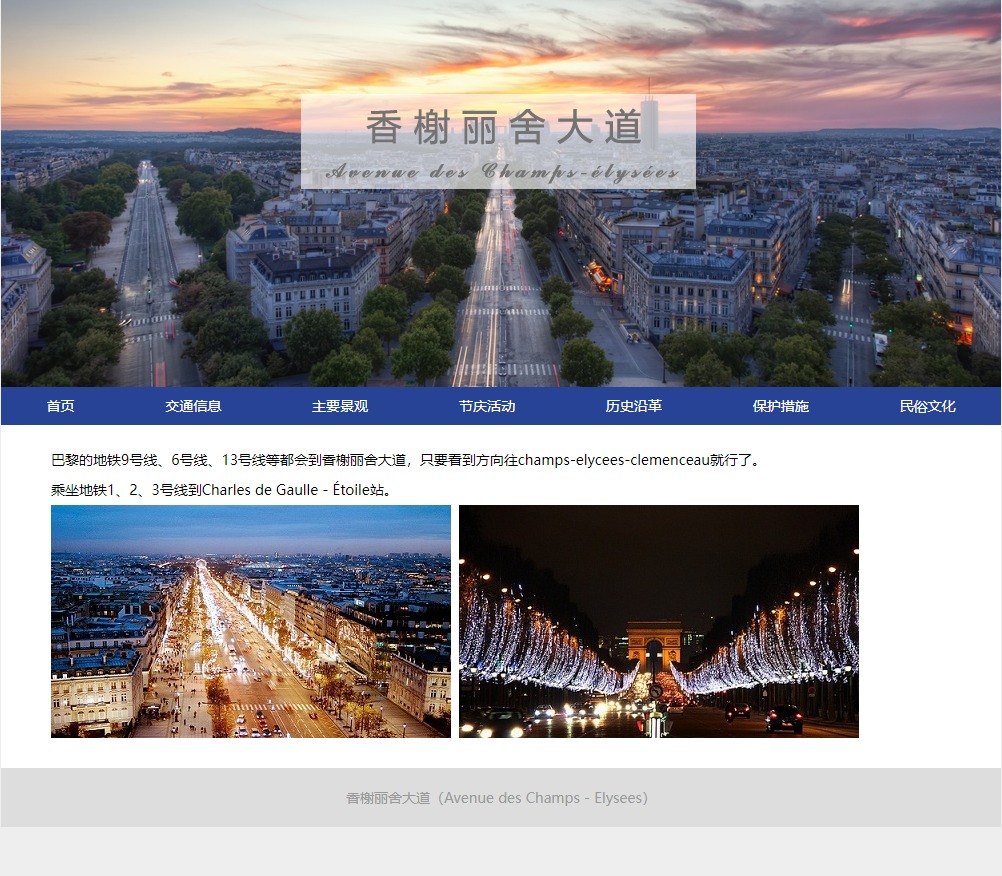Click the 香榭丽舍大道 banner title
This screenshot has width=1002, height=876.
coord(503,128)
